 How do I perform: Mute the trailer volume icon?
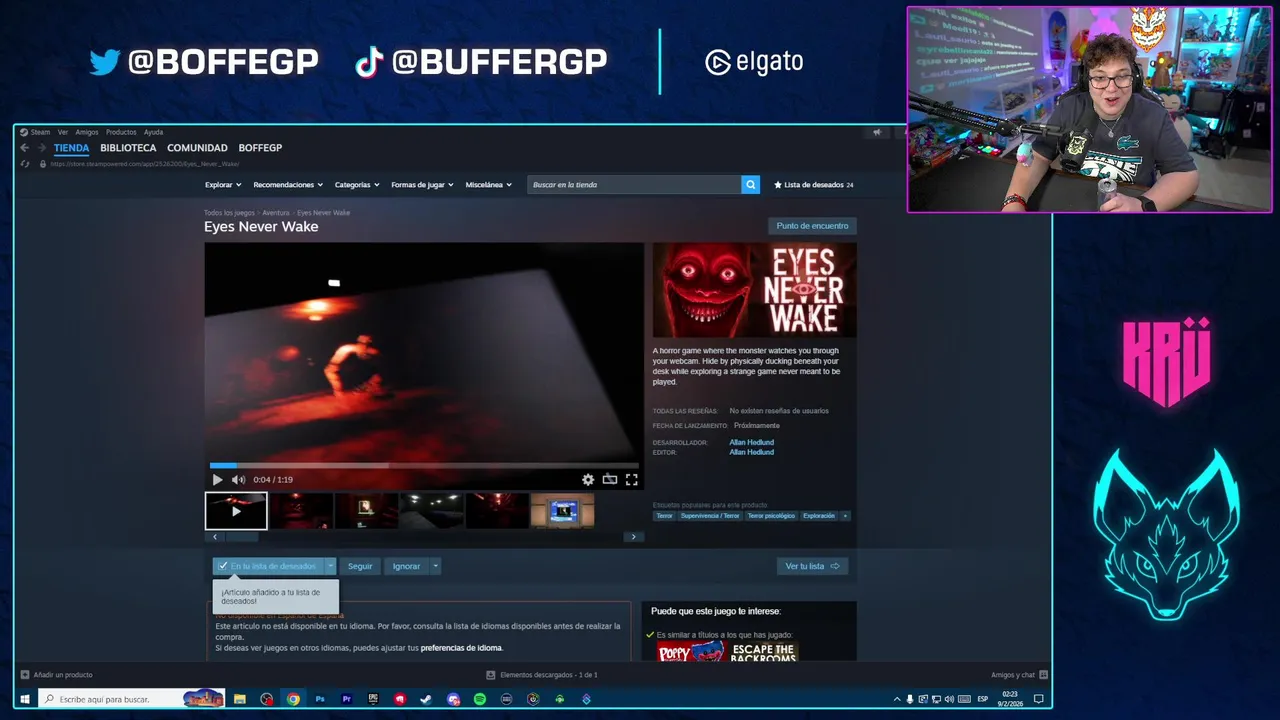pyautogui.click(x=238, y=480)
